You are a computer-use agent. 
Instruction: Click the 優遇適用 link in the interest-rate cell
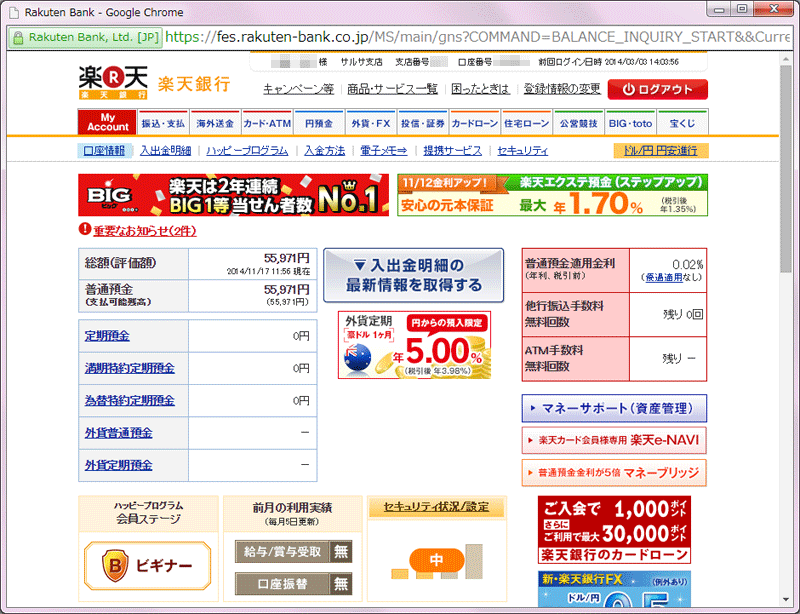(664, 277)
